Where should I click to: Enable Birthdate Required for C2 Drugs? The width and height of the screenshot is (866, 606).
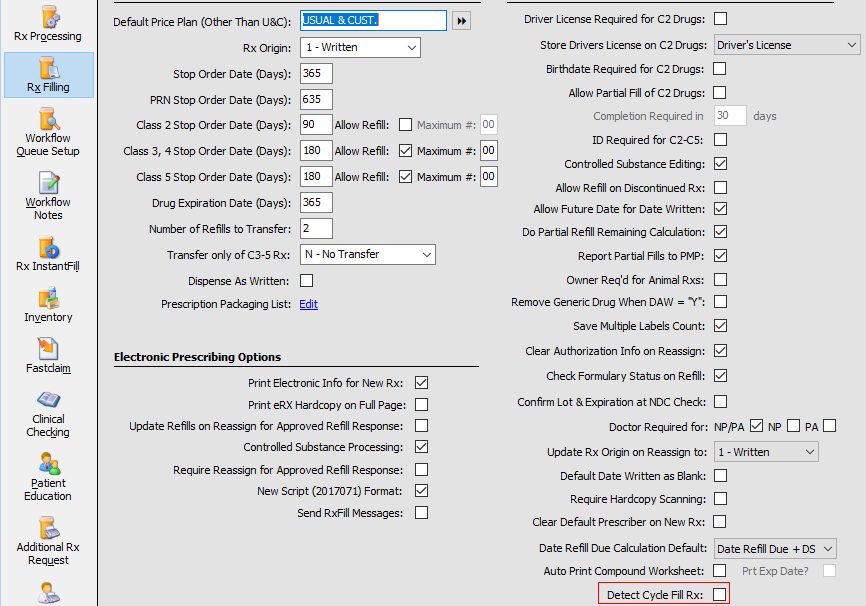(720, 68)
